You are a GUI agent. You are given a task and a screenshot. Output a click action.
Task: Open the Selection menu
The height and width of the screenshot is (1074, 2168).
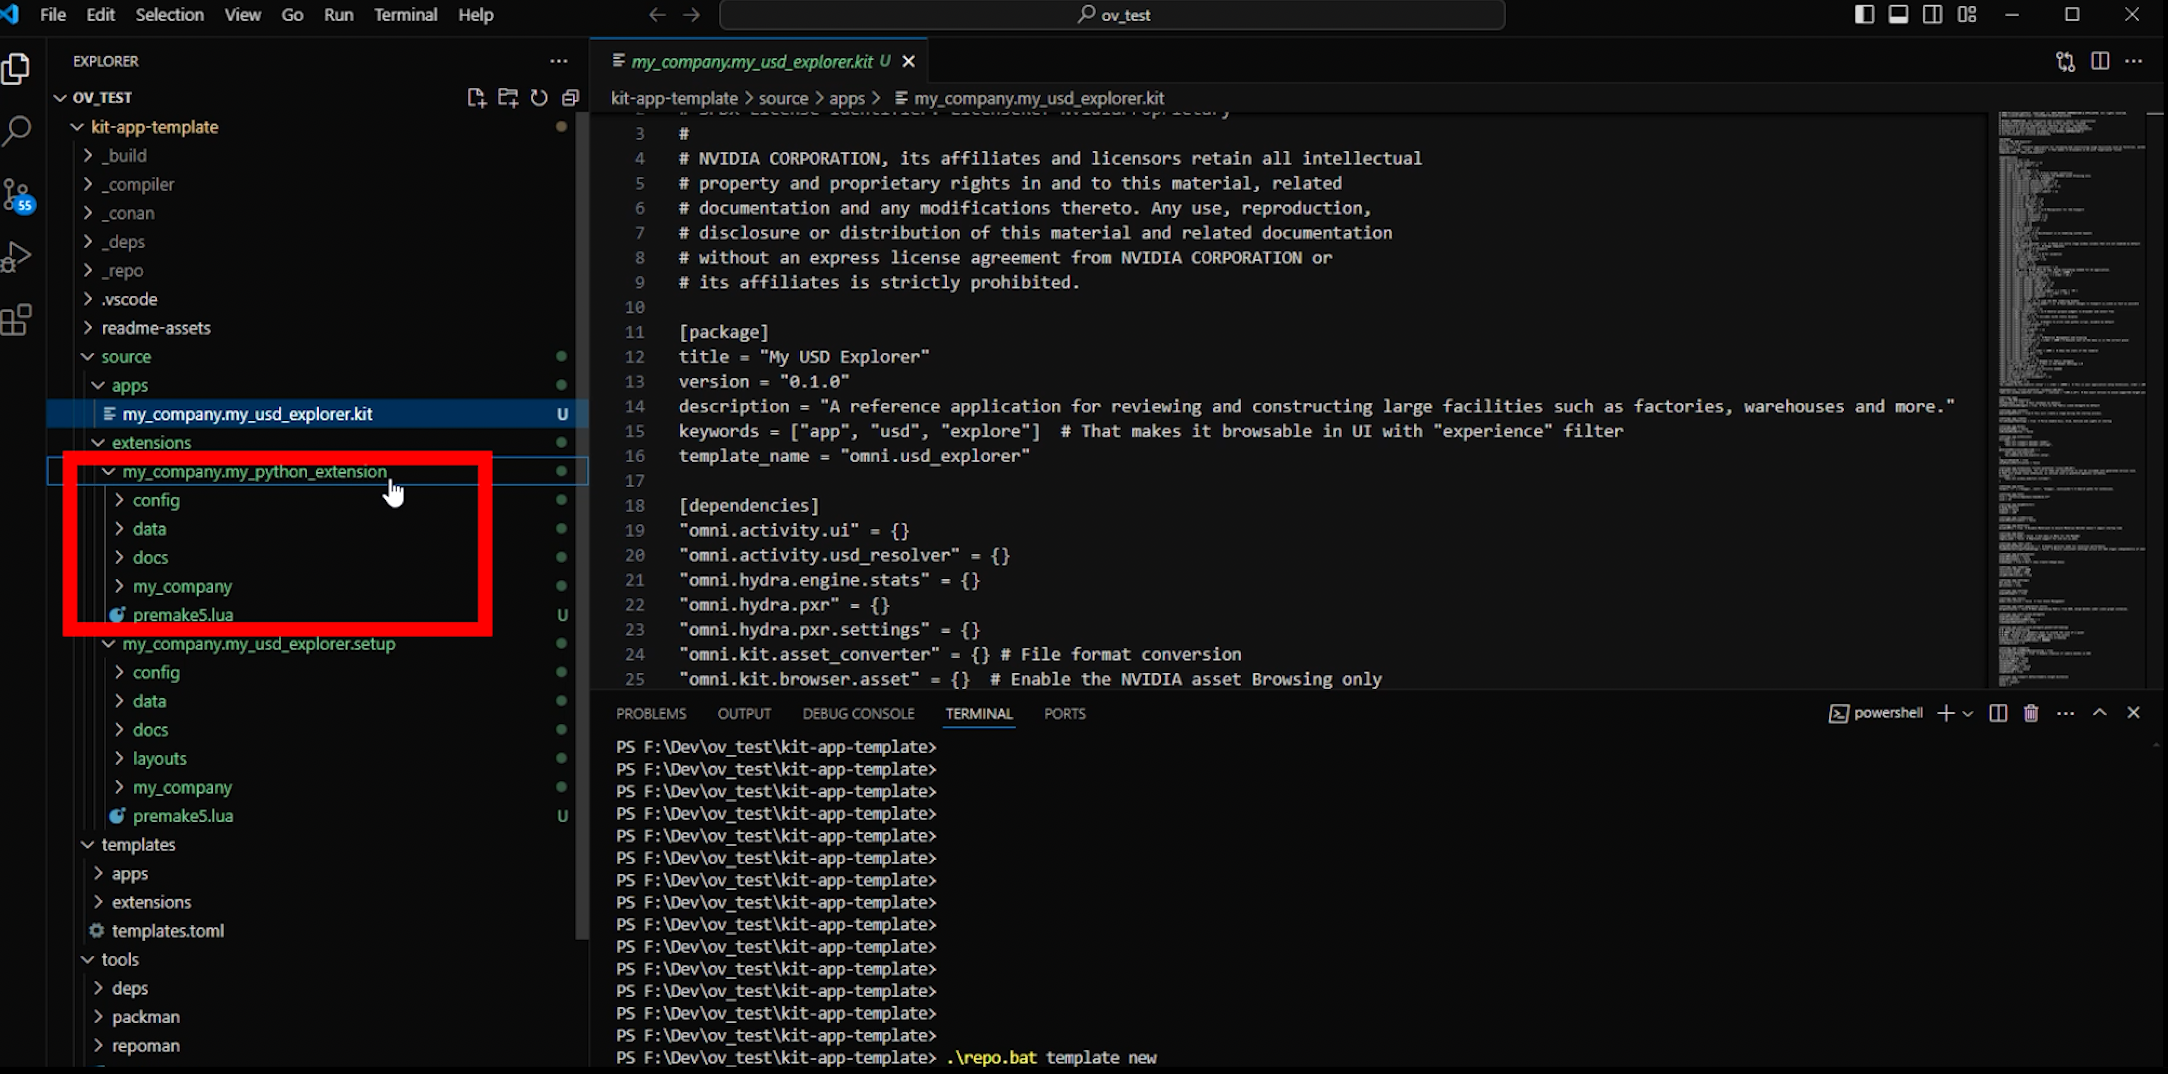pos(169,14)
